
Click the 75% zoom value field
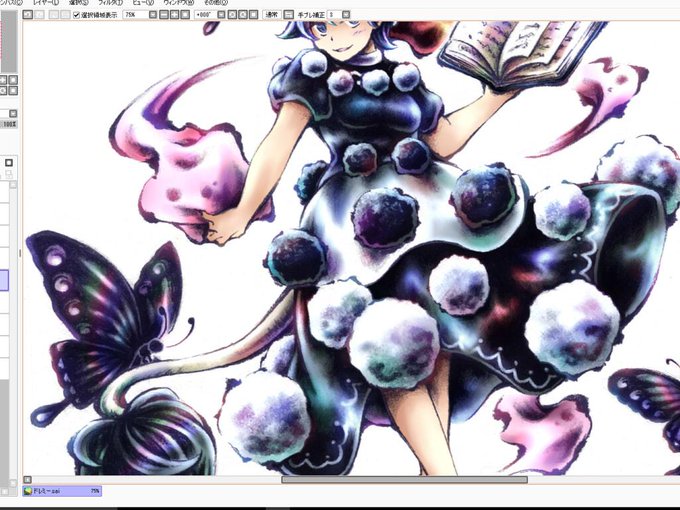[x=136, y=15]
